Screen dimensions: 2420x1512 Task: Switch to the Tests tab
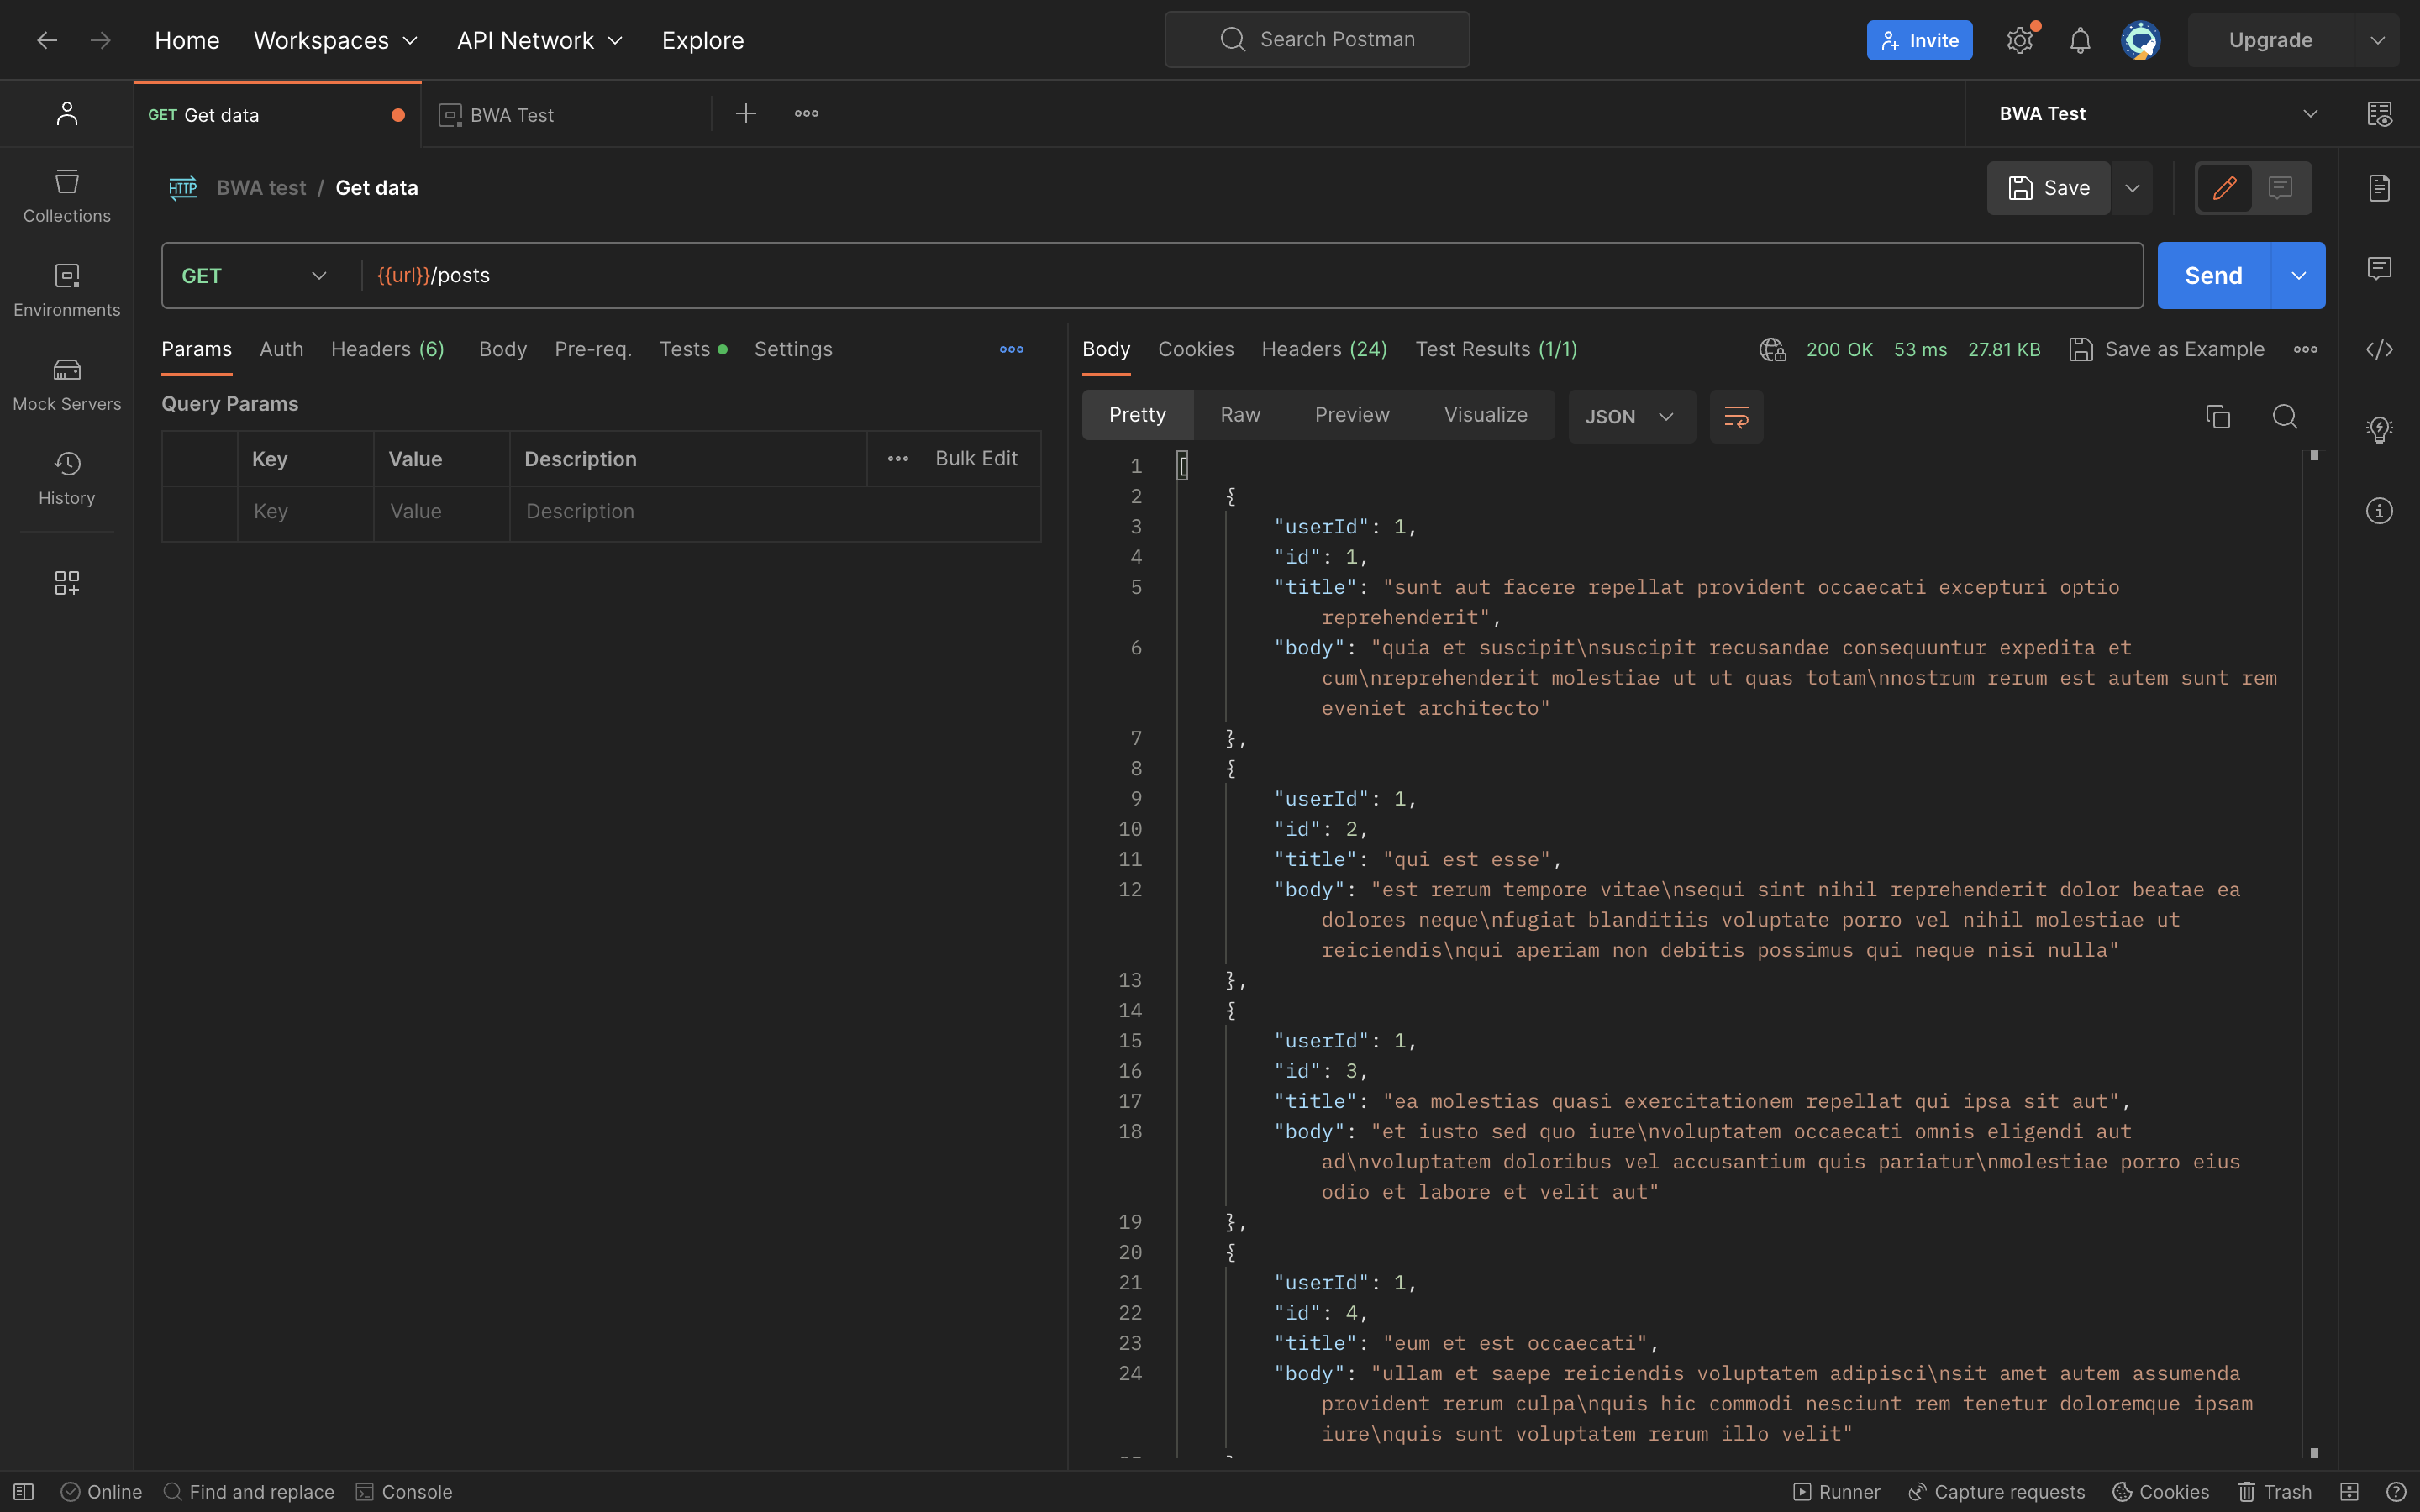[x=693, y=349]
